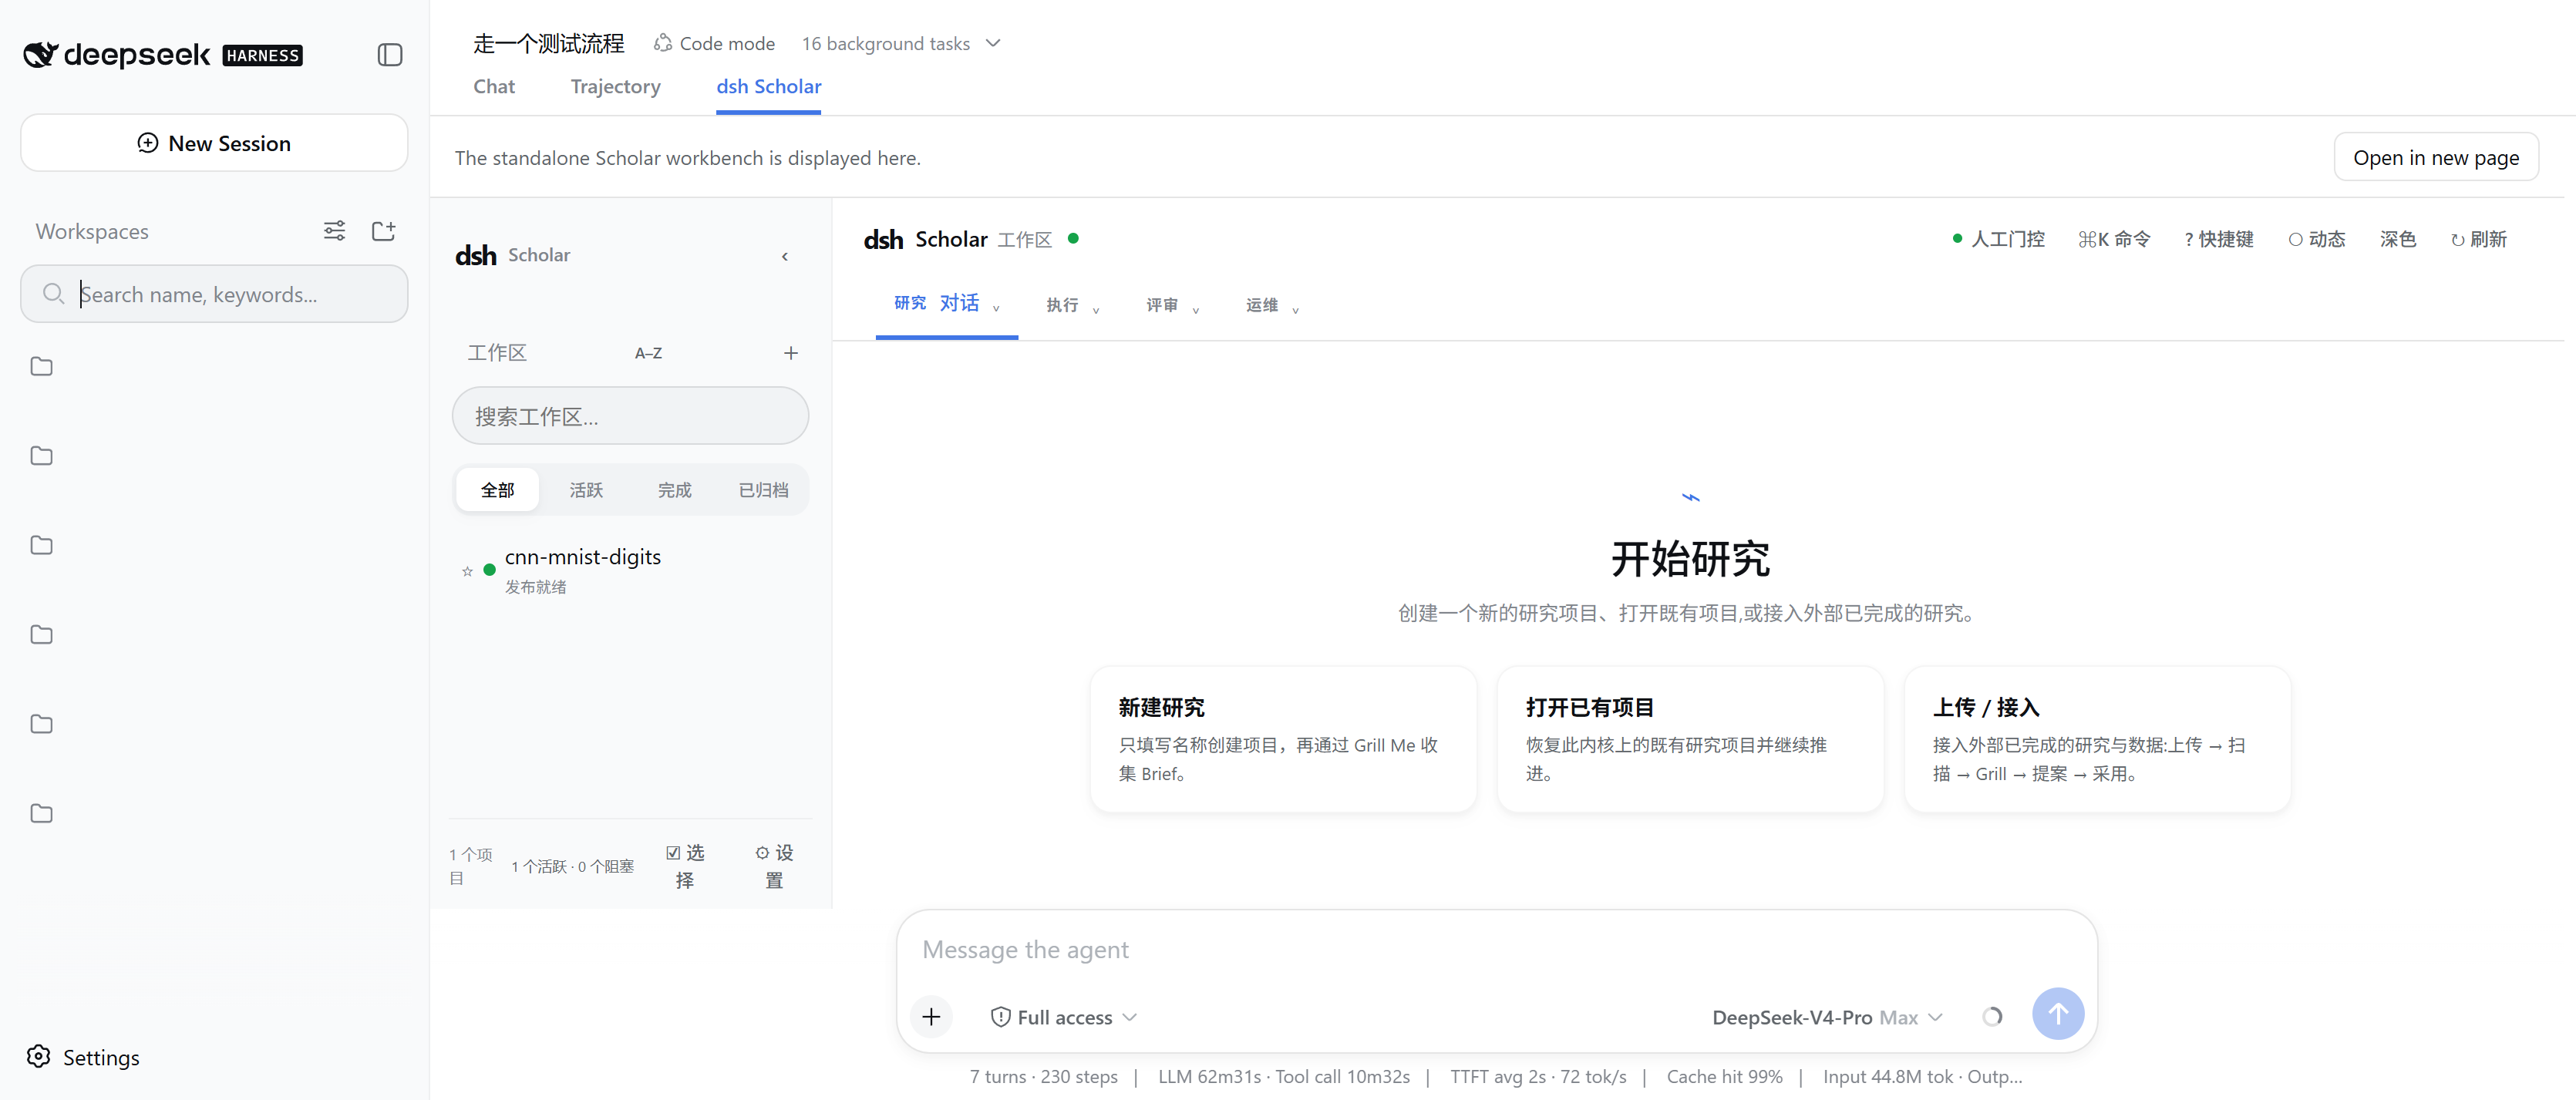Click the dsh logo in workbench header
Image resolution: width=2576 pixels, height=1100 pixels.
(x=883, y=240)
